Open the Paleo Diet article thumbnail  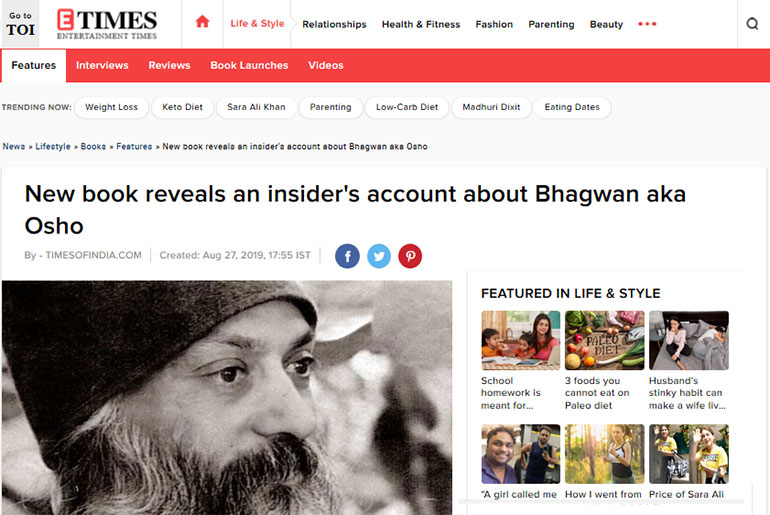(605, 340)
